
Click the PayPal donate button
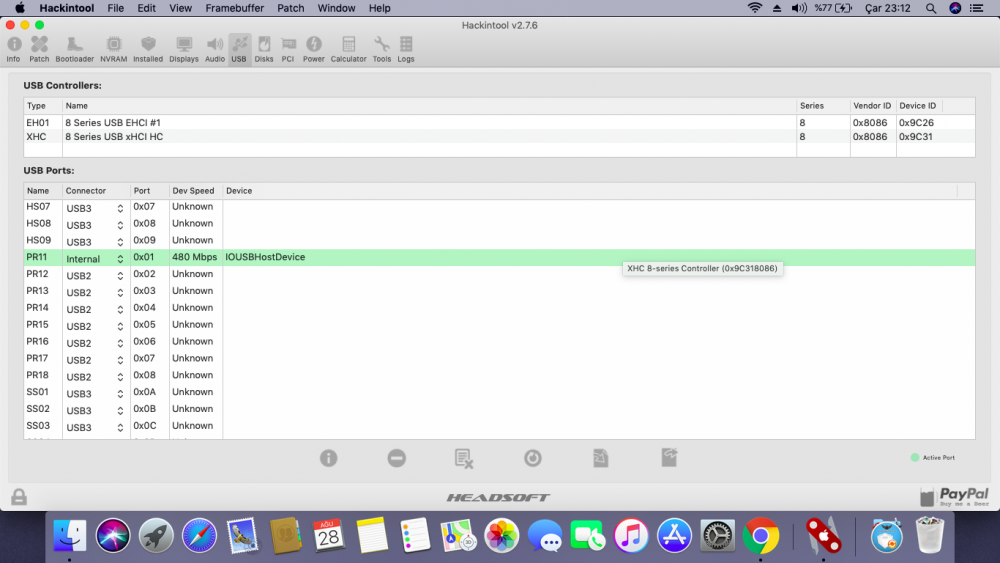954,497
